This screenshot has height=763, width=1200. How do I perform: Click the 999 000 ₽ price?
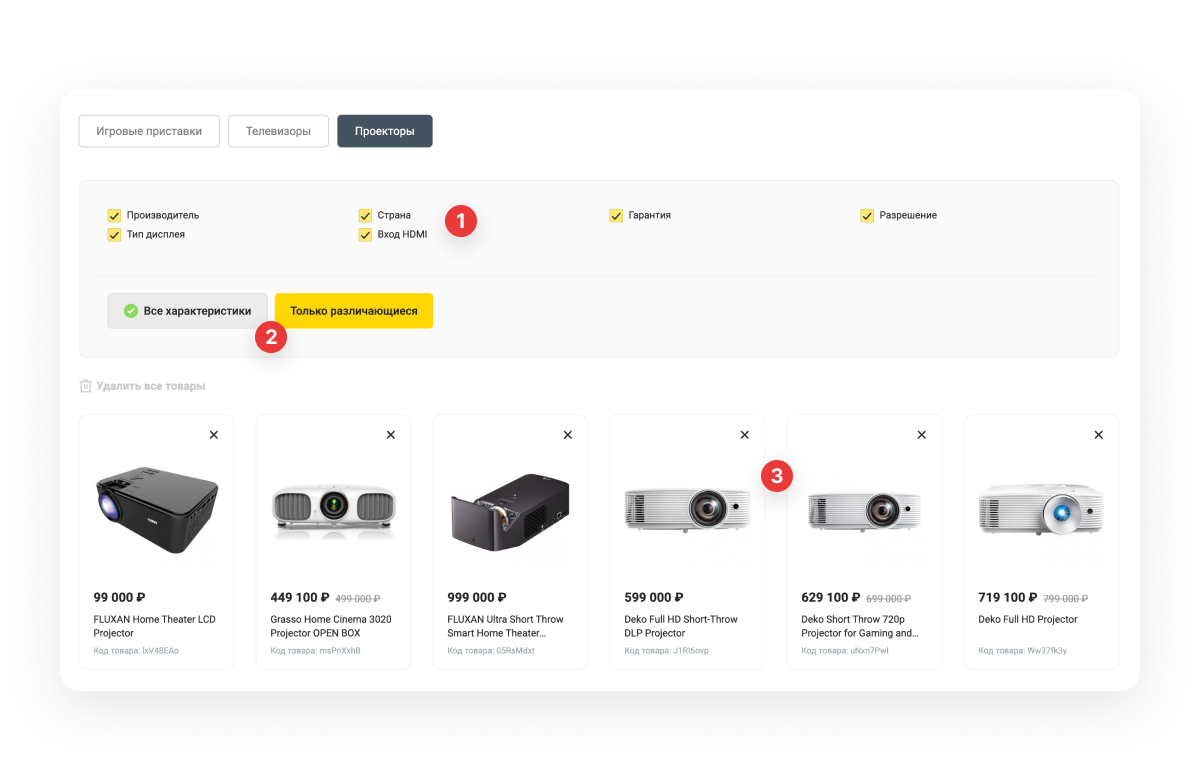(477, 598)
